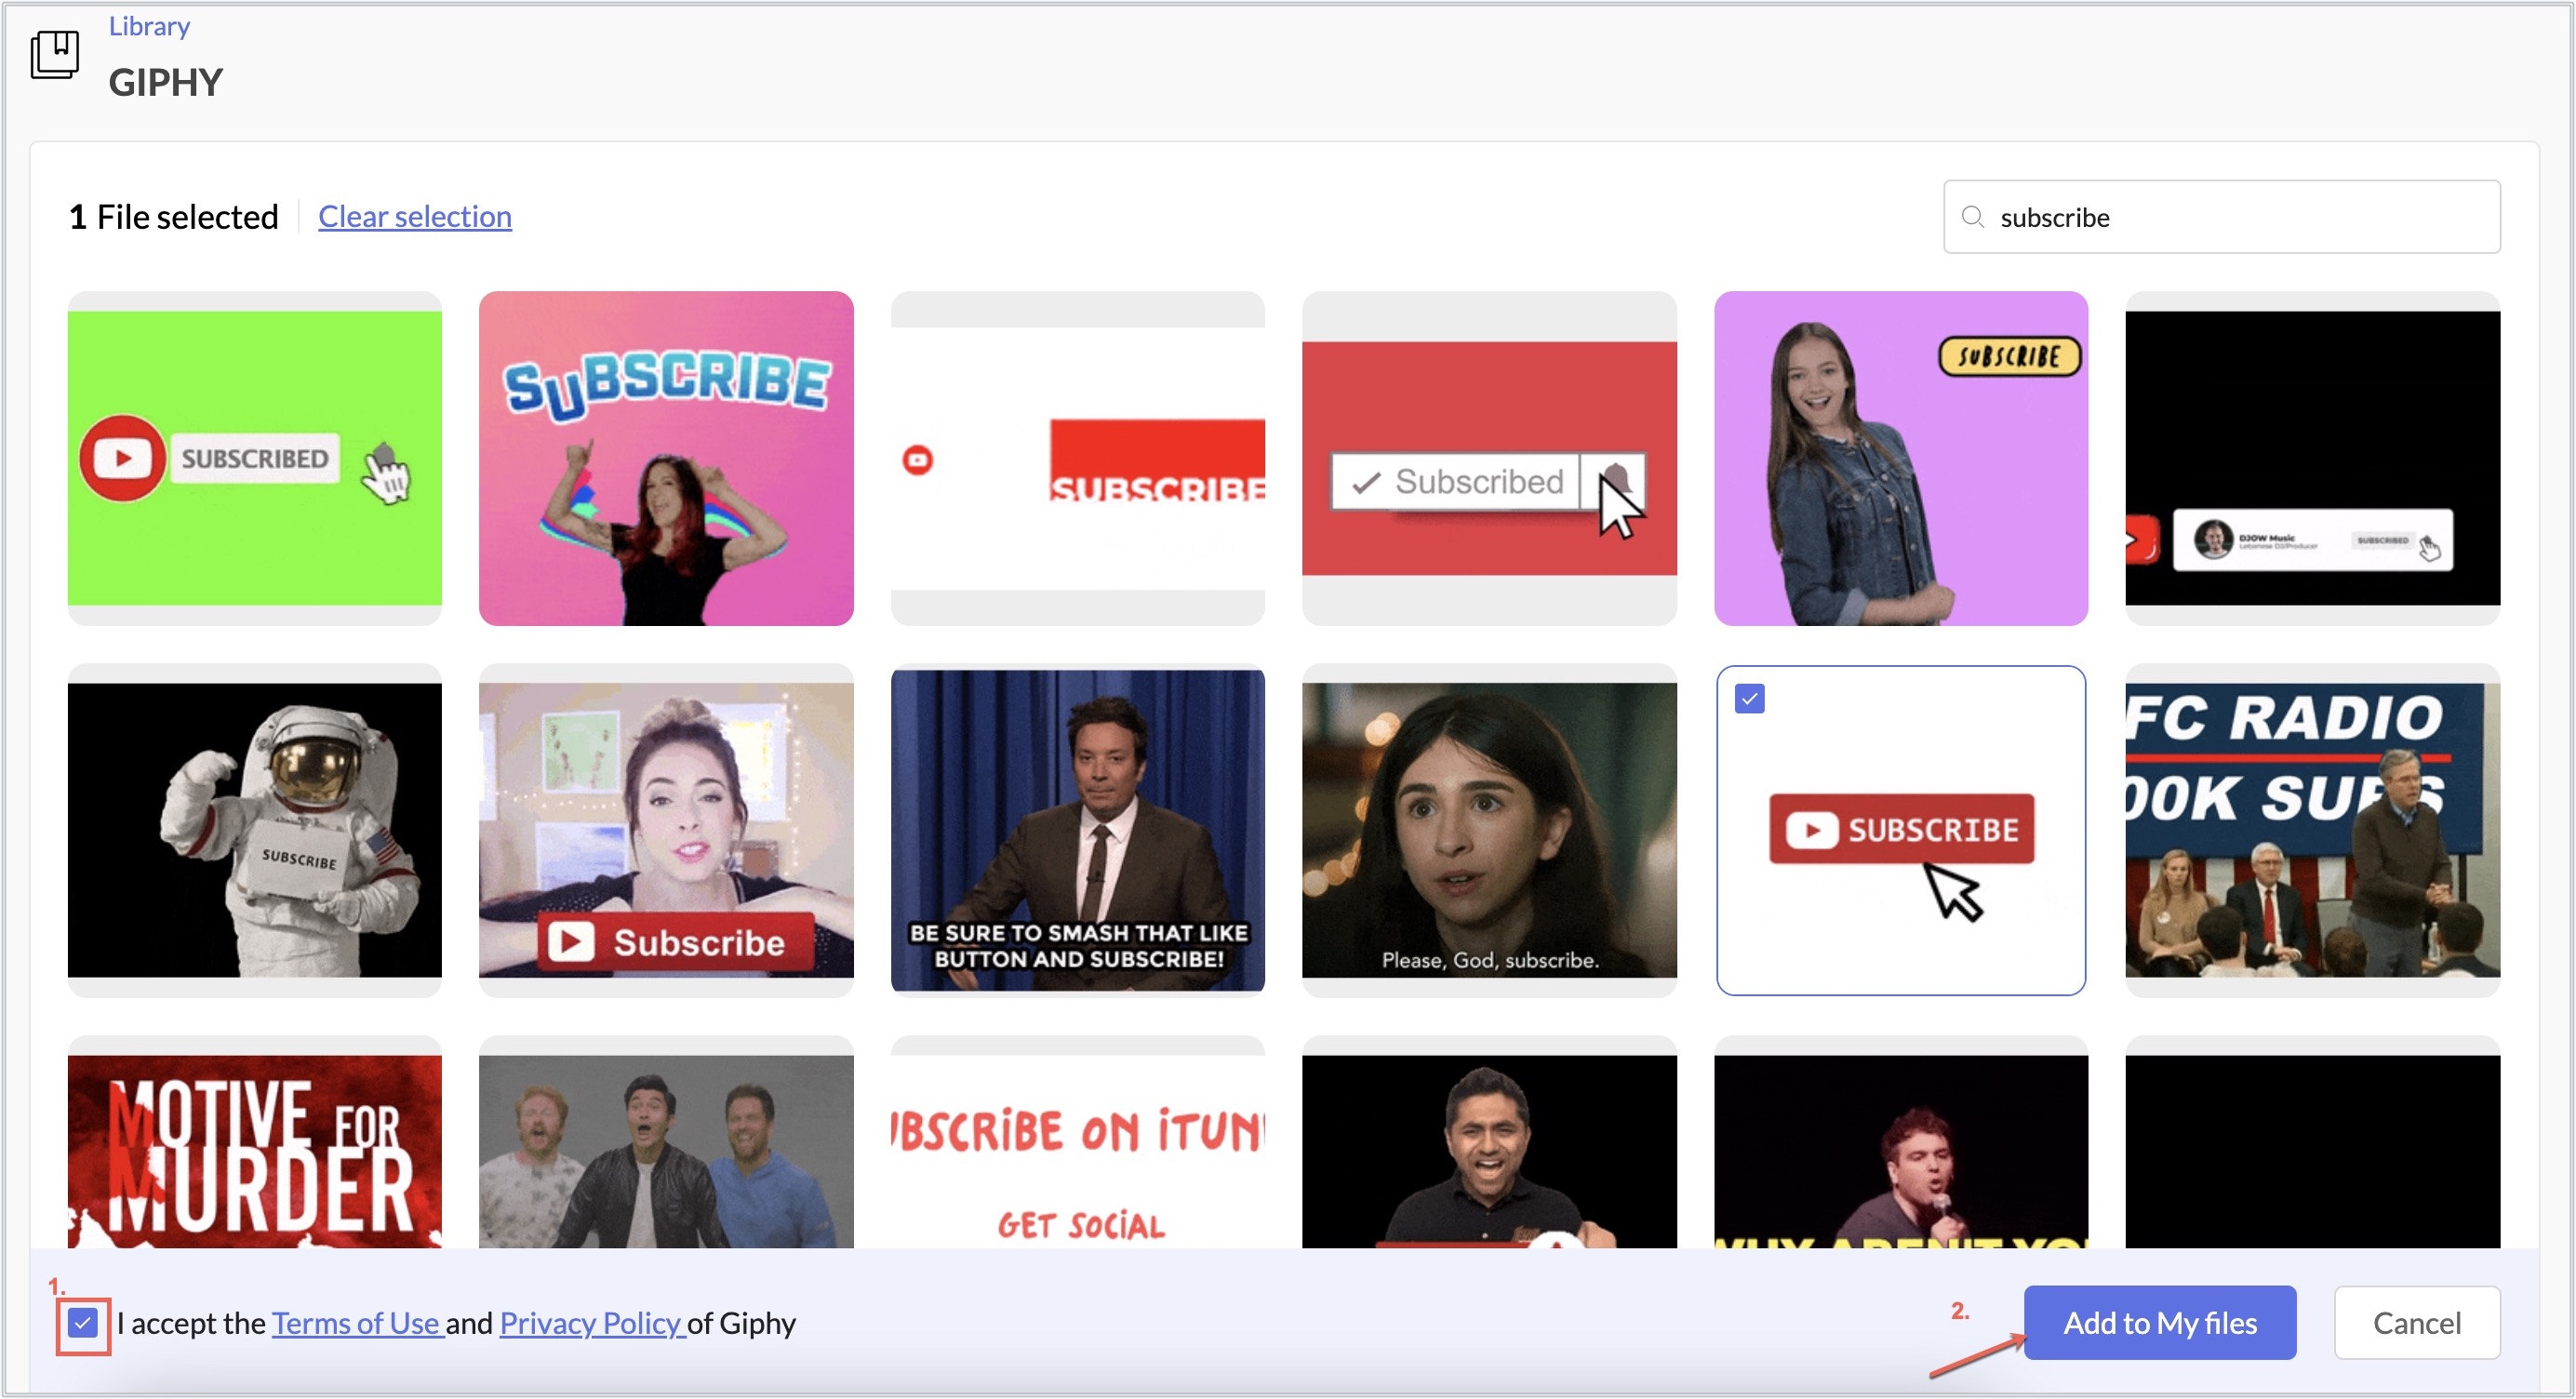The height and width of the screenshot is (1399, 2576).
Task: Select the three cheering men GIF
Action: click(x=666, y=1142)
